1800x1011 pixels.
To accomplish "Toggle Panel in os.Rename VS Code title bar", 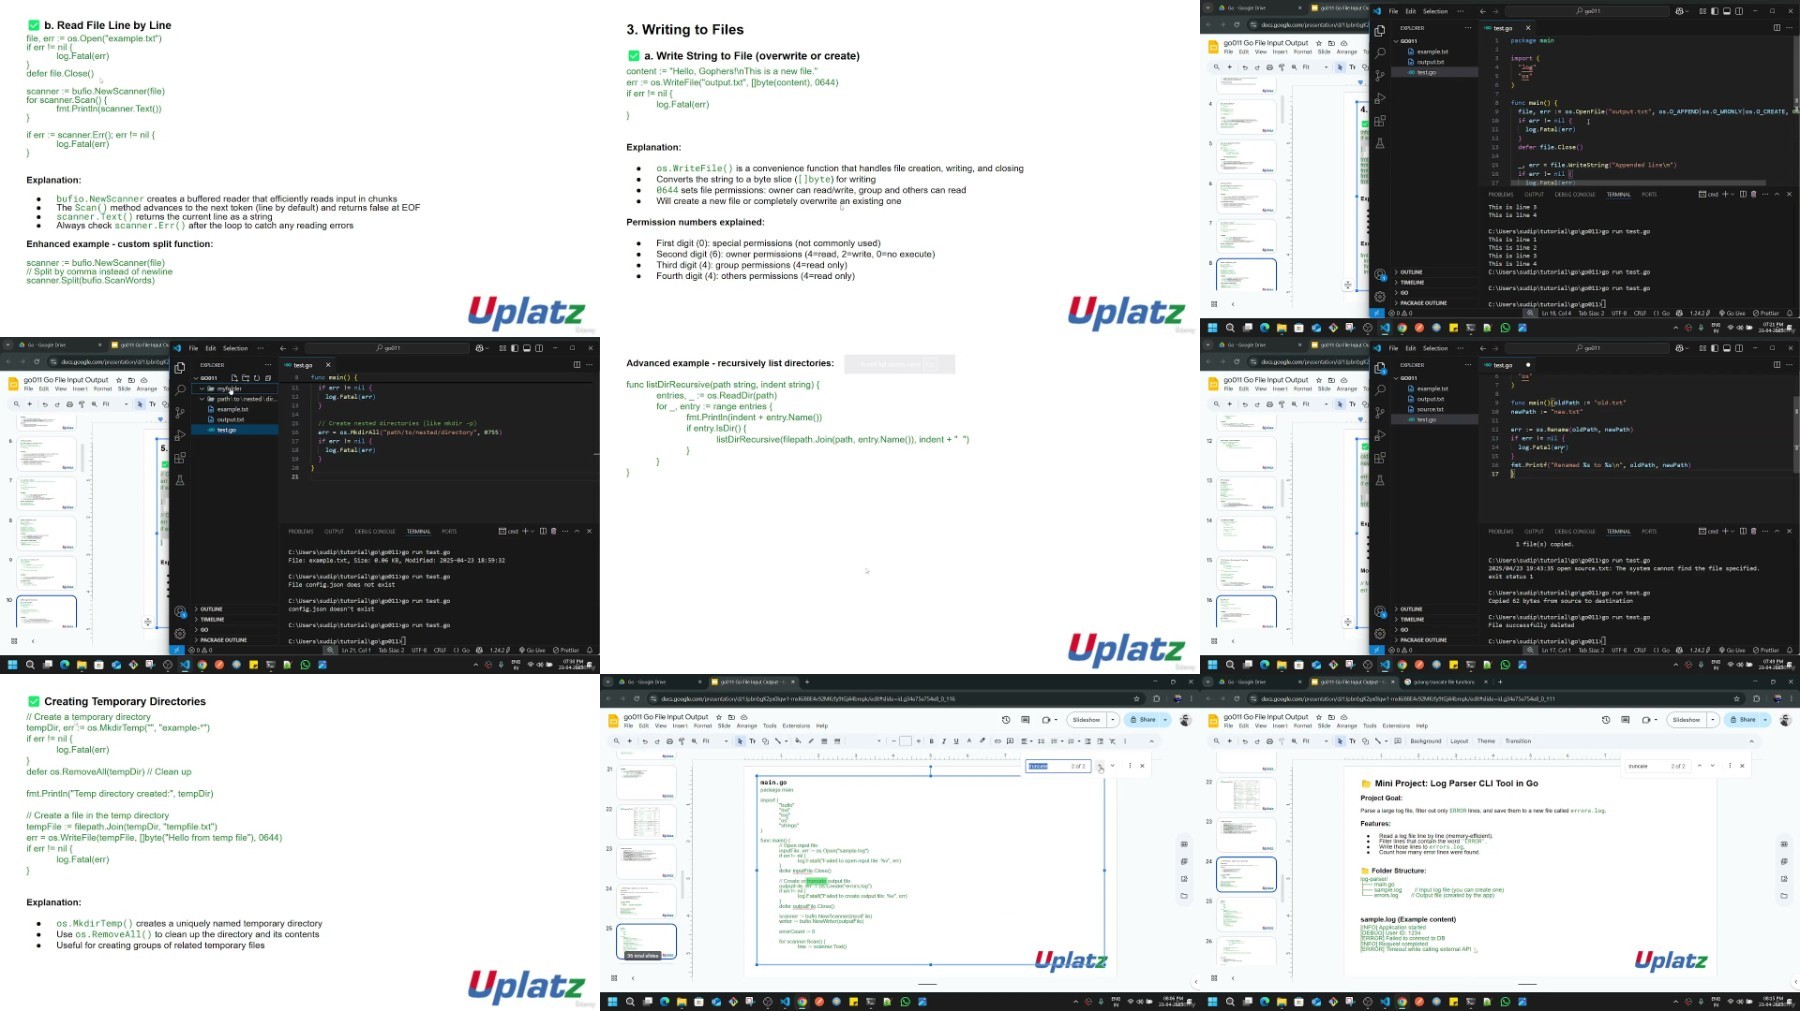I will pyautogui.click(x=1727, y=348).
